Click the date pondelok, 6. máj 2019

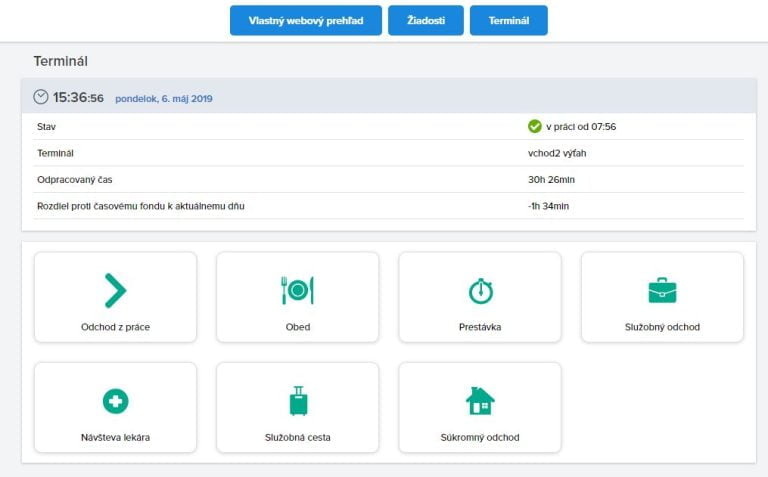pos(164,99)
